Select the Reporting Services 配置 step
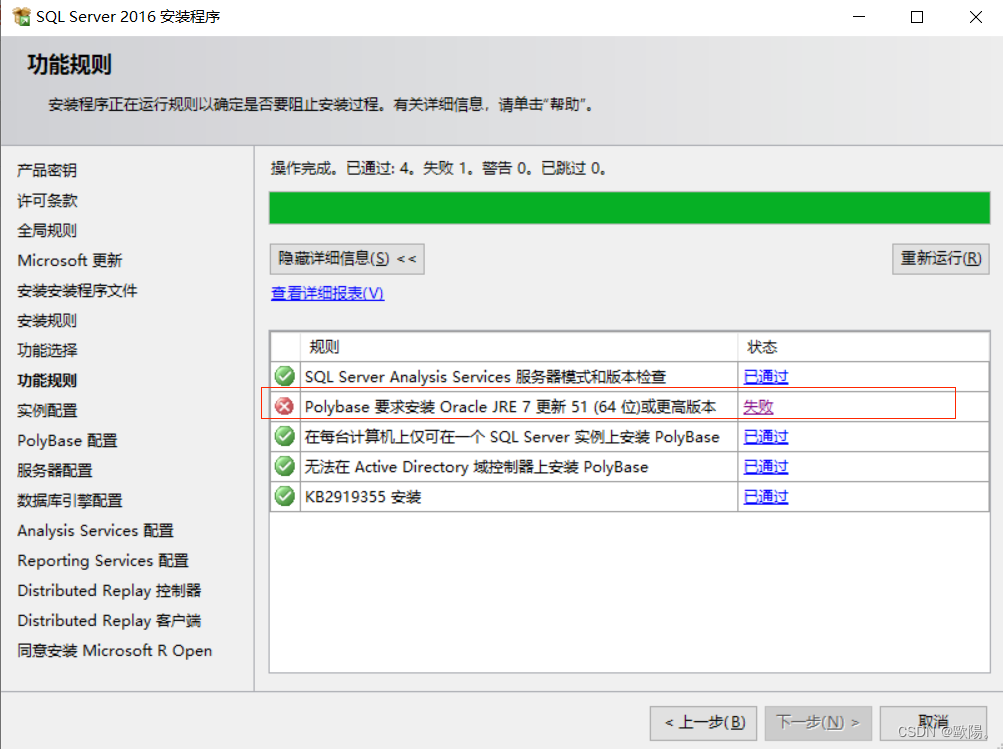Viewport: 1003px width, 749px height. tap(103, 561)
